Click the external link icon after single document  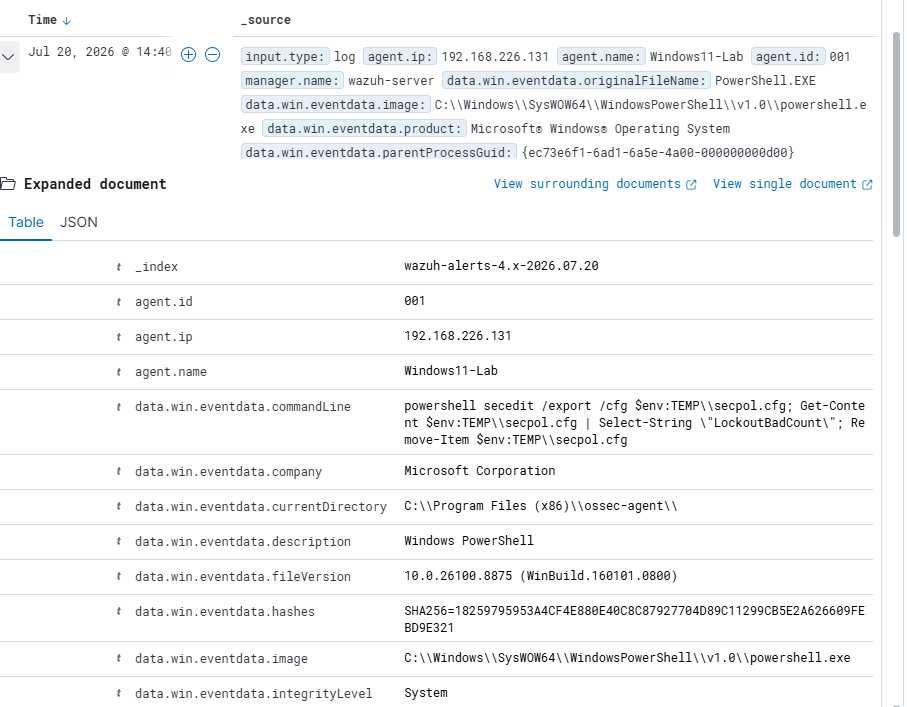pos(867,185)
